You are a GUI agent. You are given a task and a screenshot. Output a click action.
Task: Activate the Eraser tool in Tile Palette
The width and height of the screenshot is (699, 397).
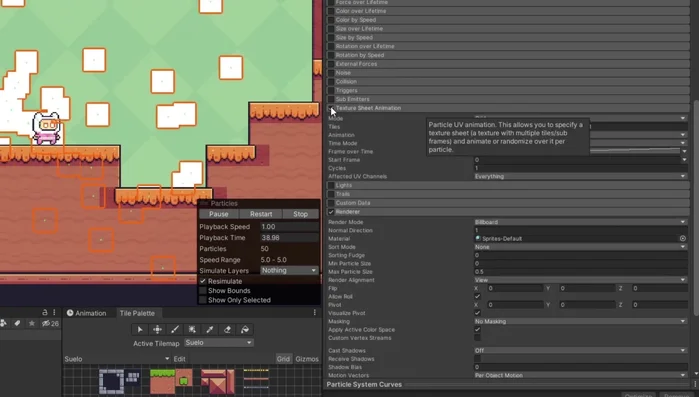click(227, 329)
